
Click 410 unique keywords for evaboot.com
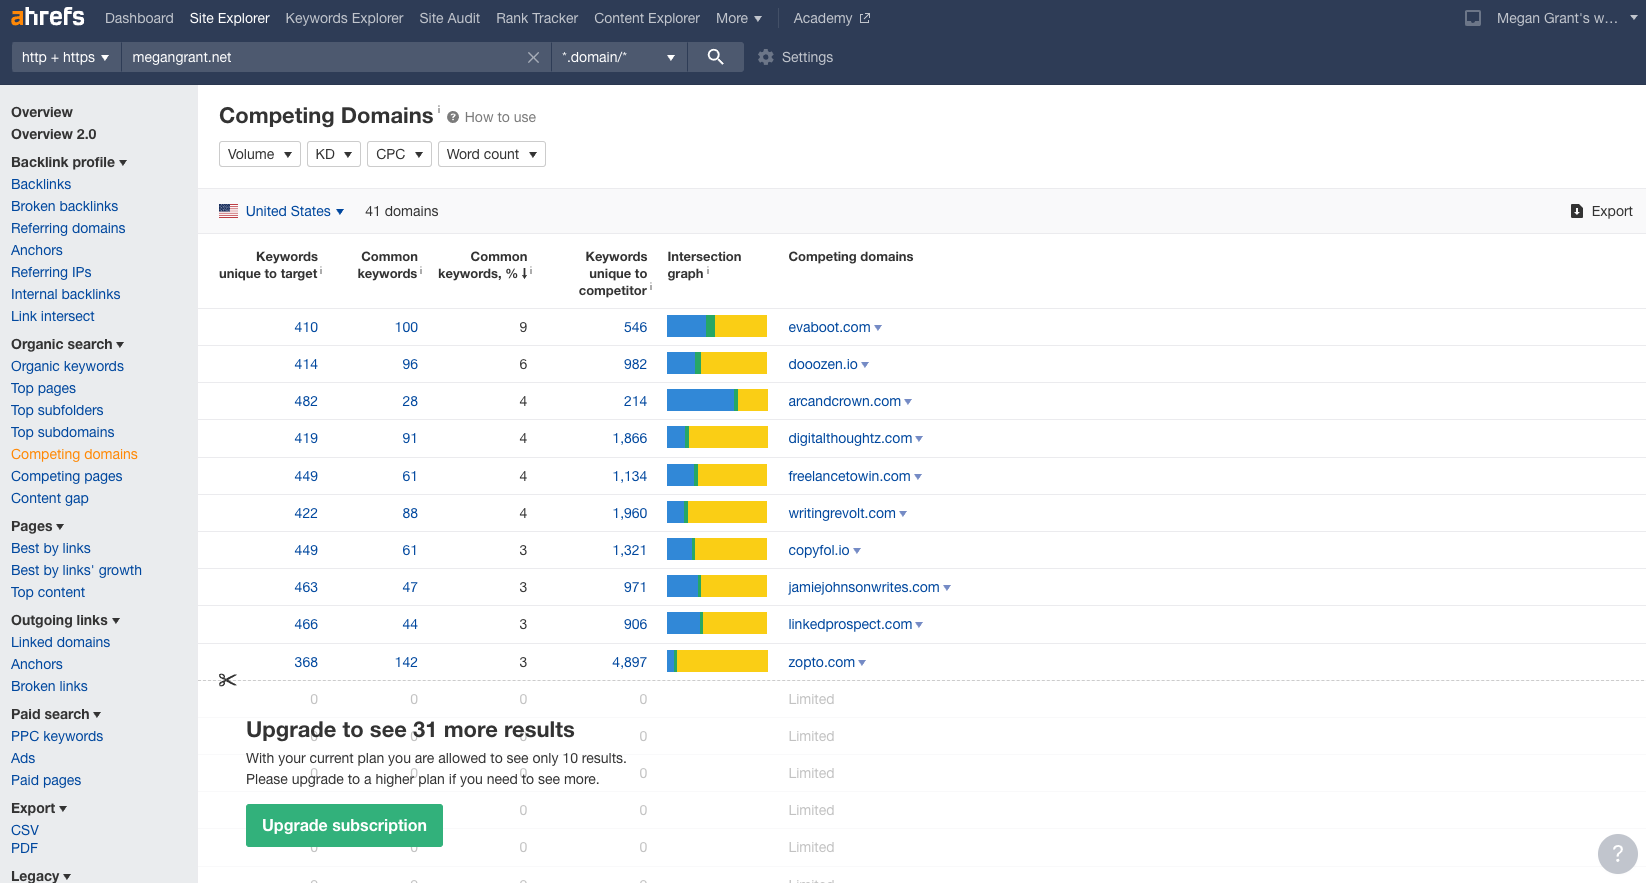(306, 327)
